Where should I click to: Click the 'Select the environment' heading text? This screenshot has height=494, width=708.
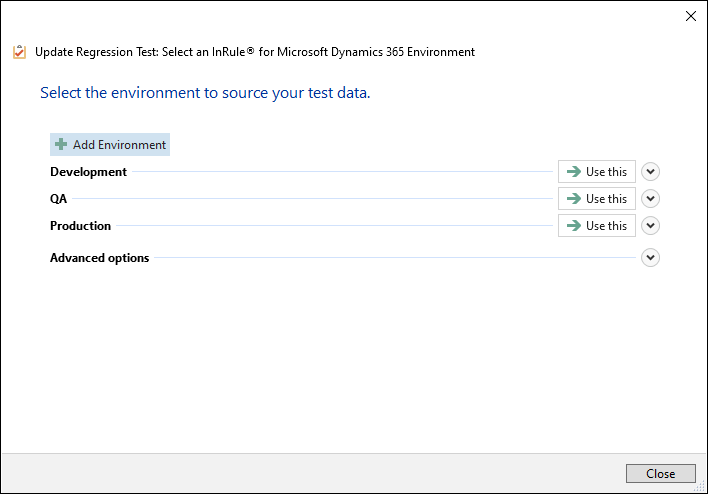point(205,93)
